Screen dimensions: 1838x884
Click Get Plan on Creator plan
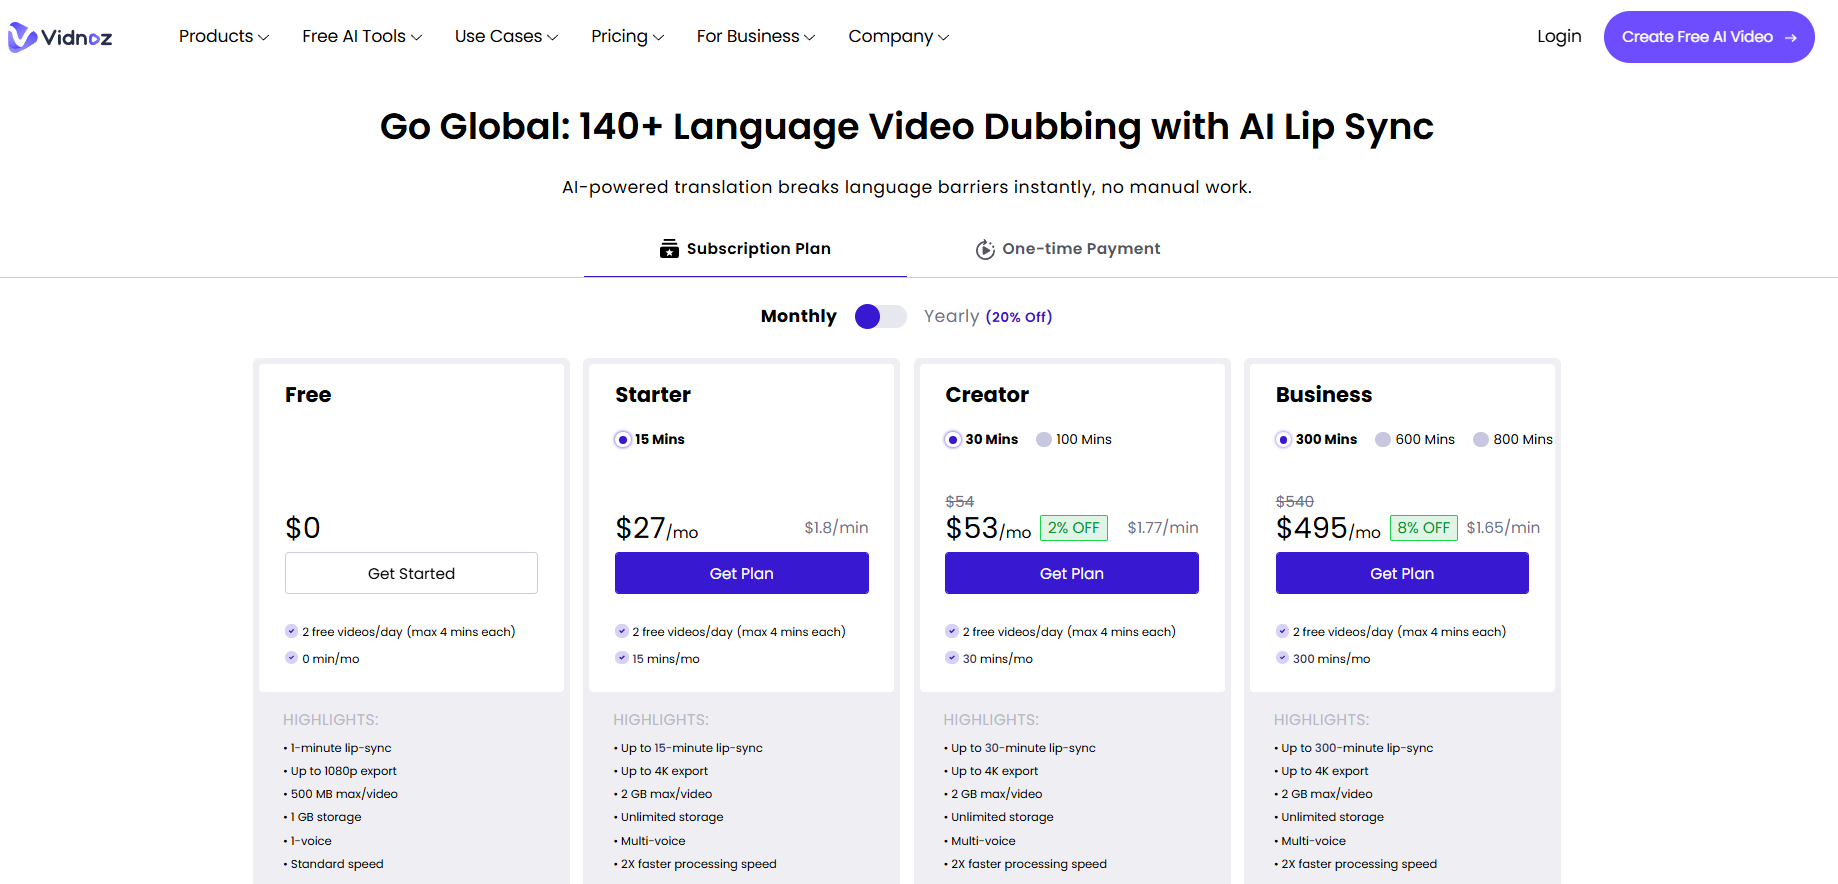1072,573
